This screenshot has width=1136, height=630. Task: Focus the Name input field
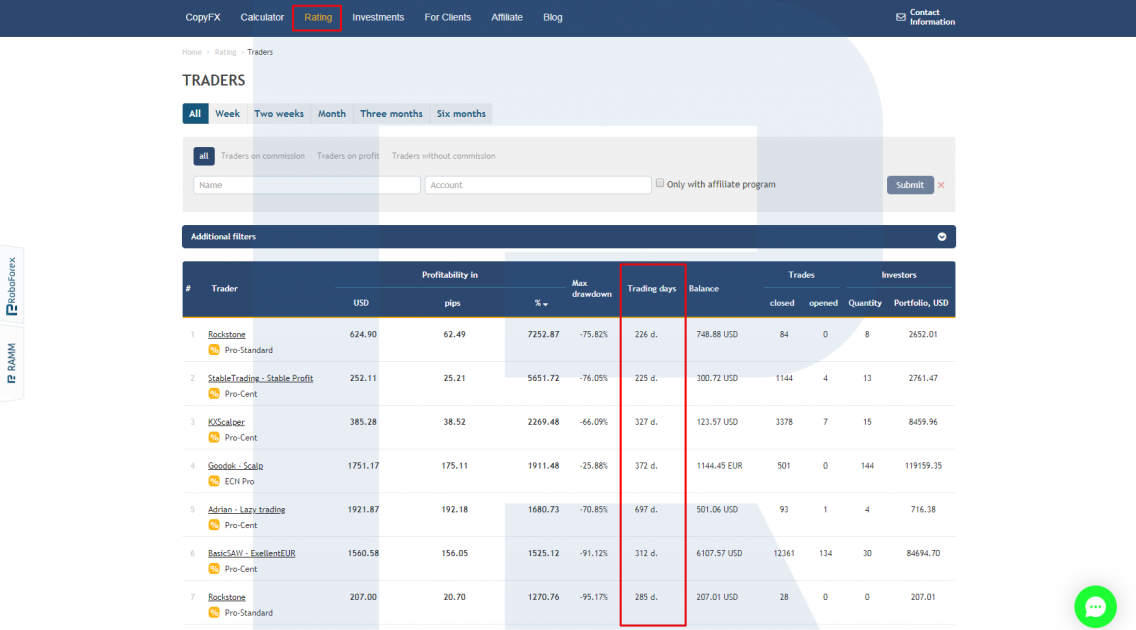(x=306, y=185)
